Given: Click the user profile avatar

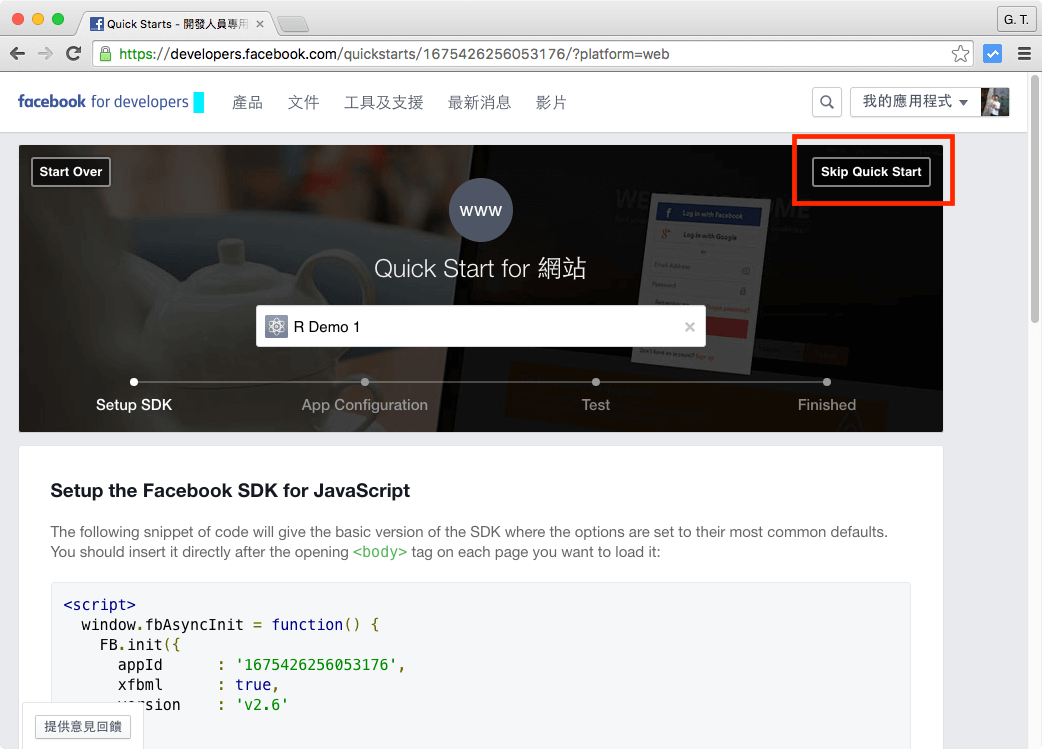Looking at the screenshot, I should [x=995, y=102].
